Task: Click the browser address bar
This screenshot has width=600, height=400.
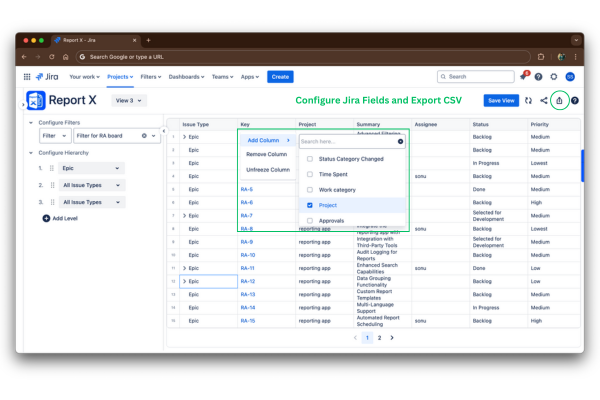Action: pos(303,57)
